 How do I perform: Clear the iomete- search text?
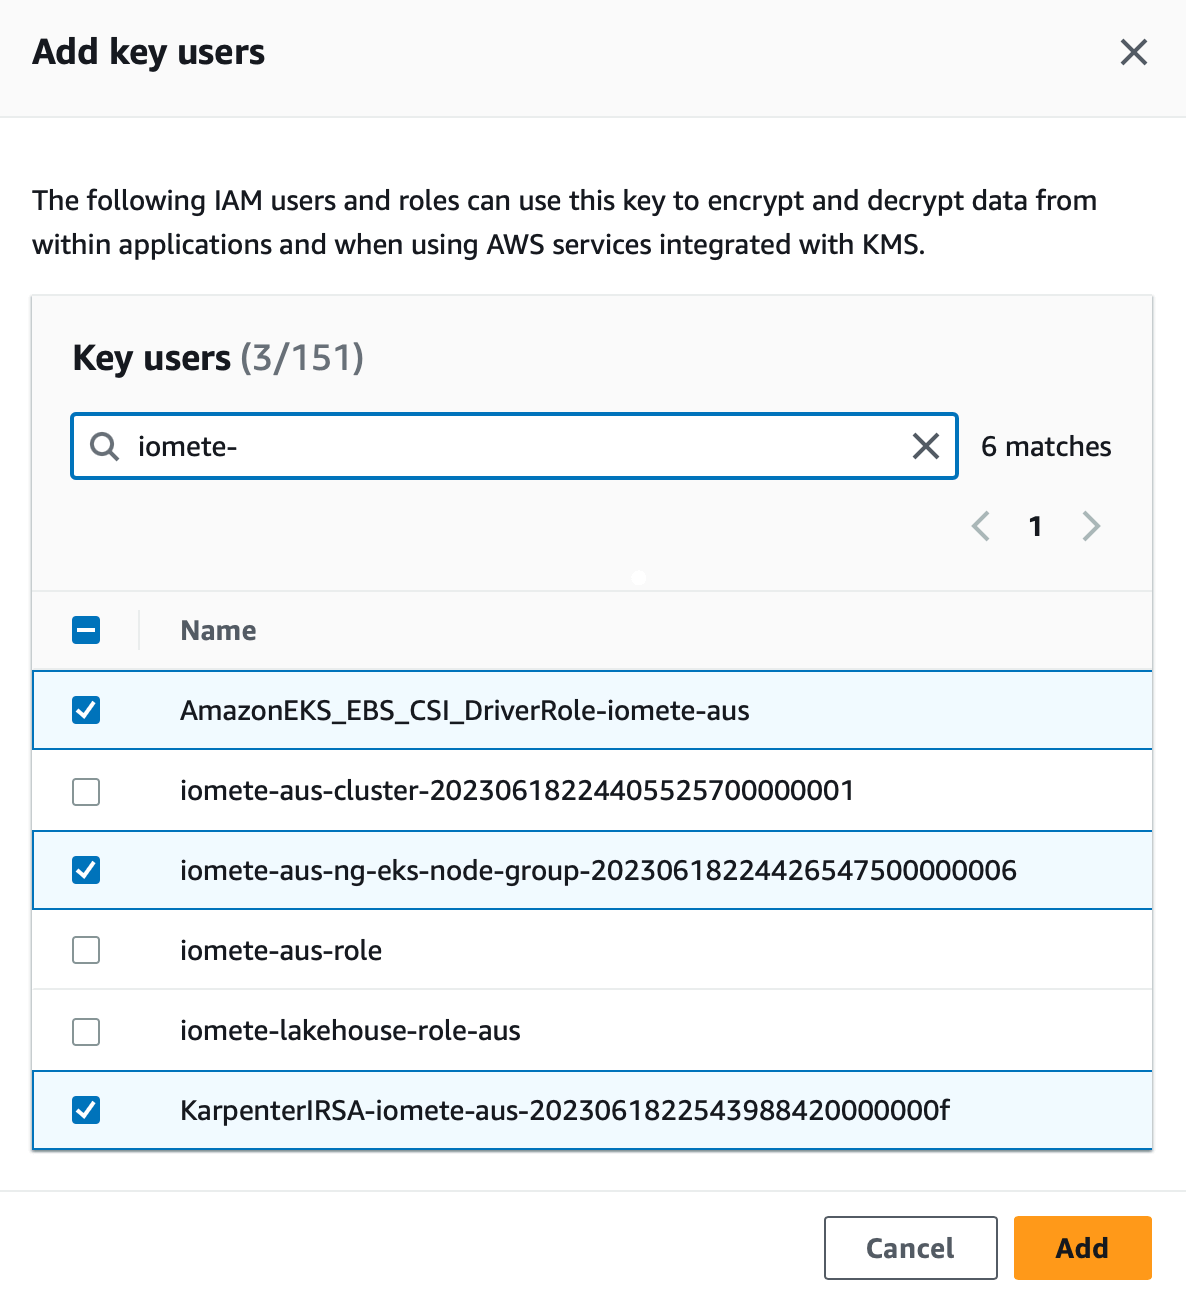pos(926,446)
